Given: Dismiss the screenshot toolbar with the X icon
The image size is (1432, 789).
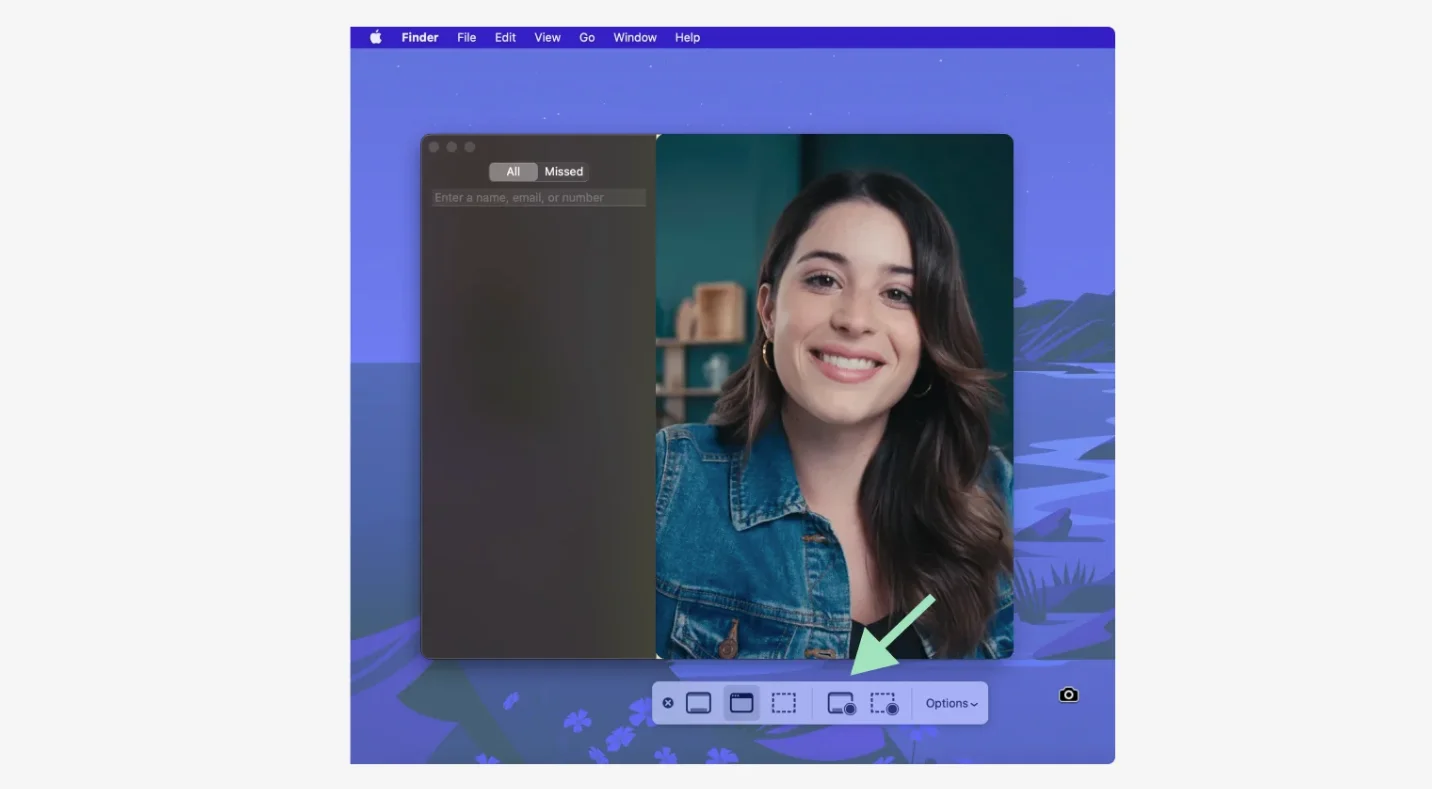Looking at the screenshot, I should point(667,702).
